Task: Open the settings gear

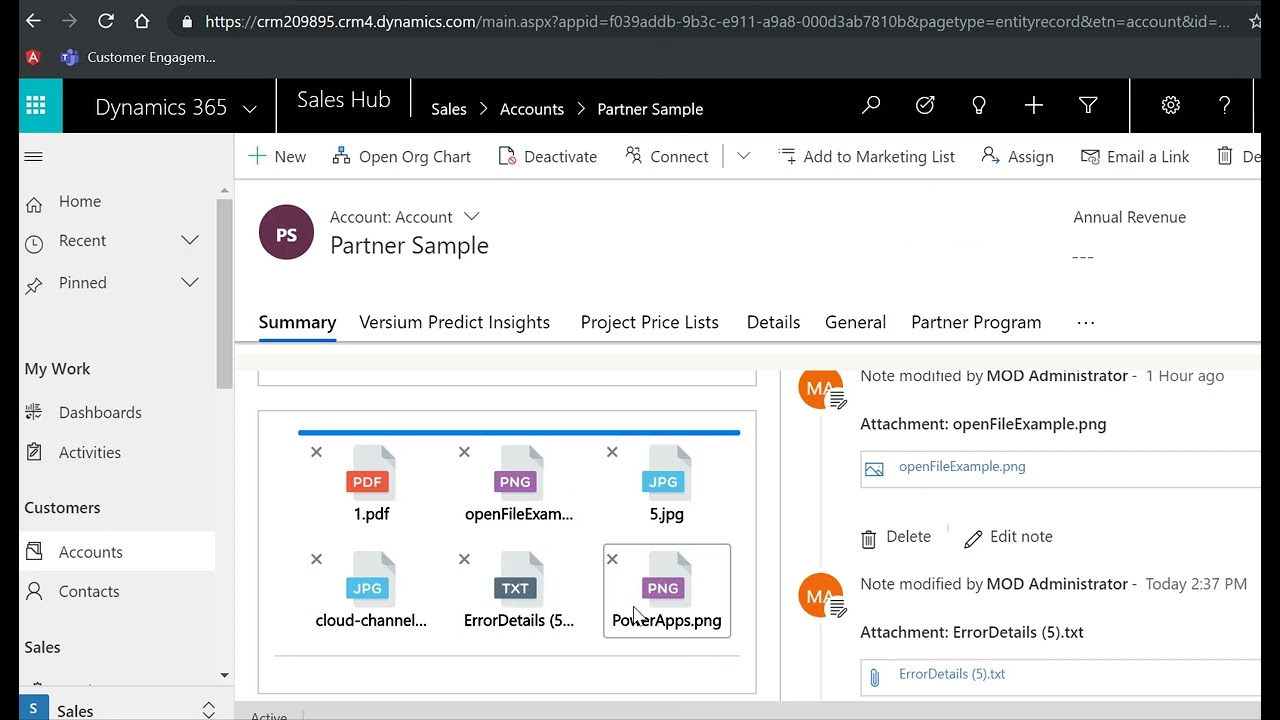Action: [x=1171, y=106]
